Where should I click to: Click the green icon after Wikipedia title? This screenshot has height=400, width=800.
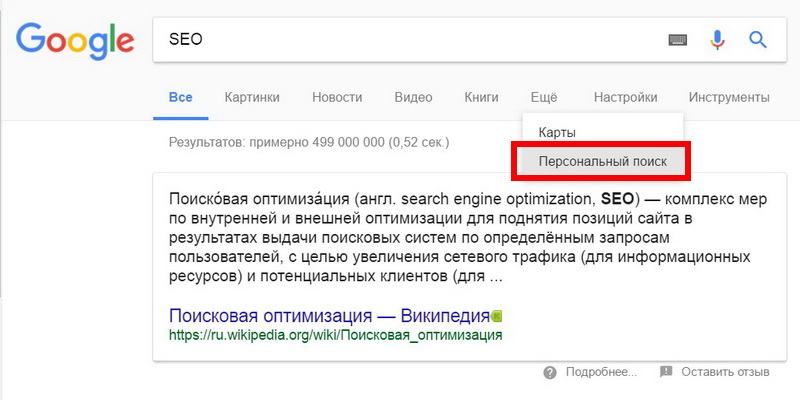click(497, 316)
